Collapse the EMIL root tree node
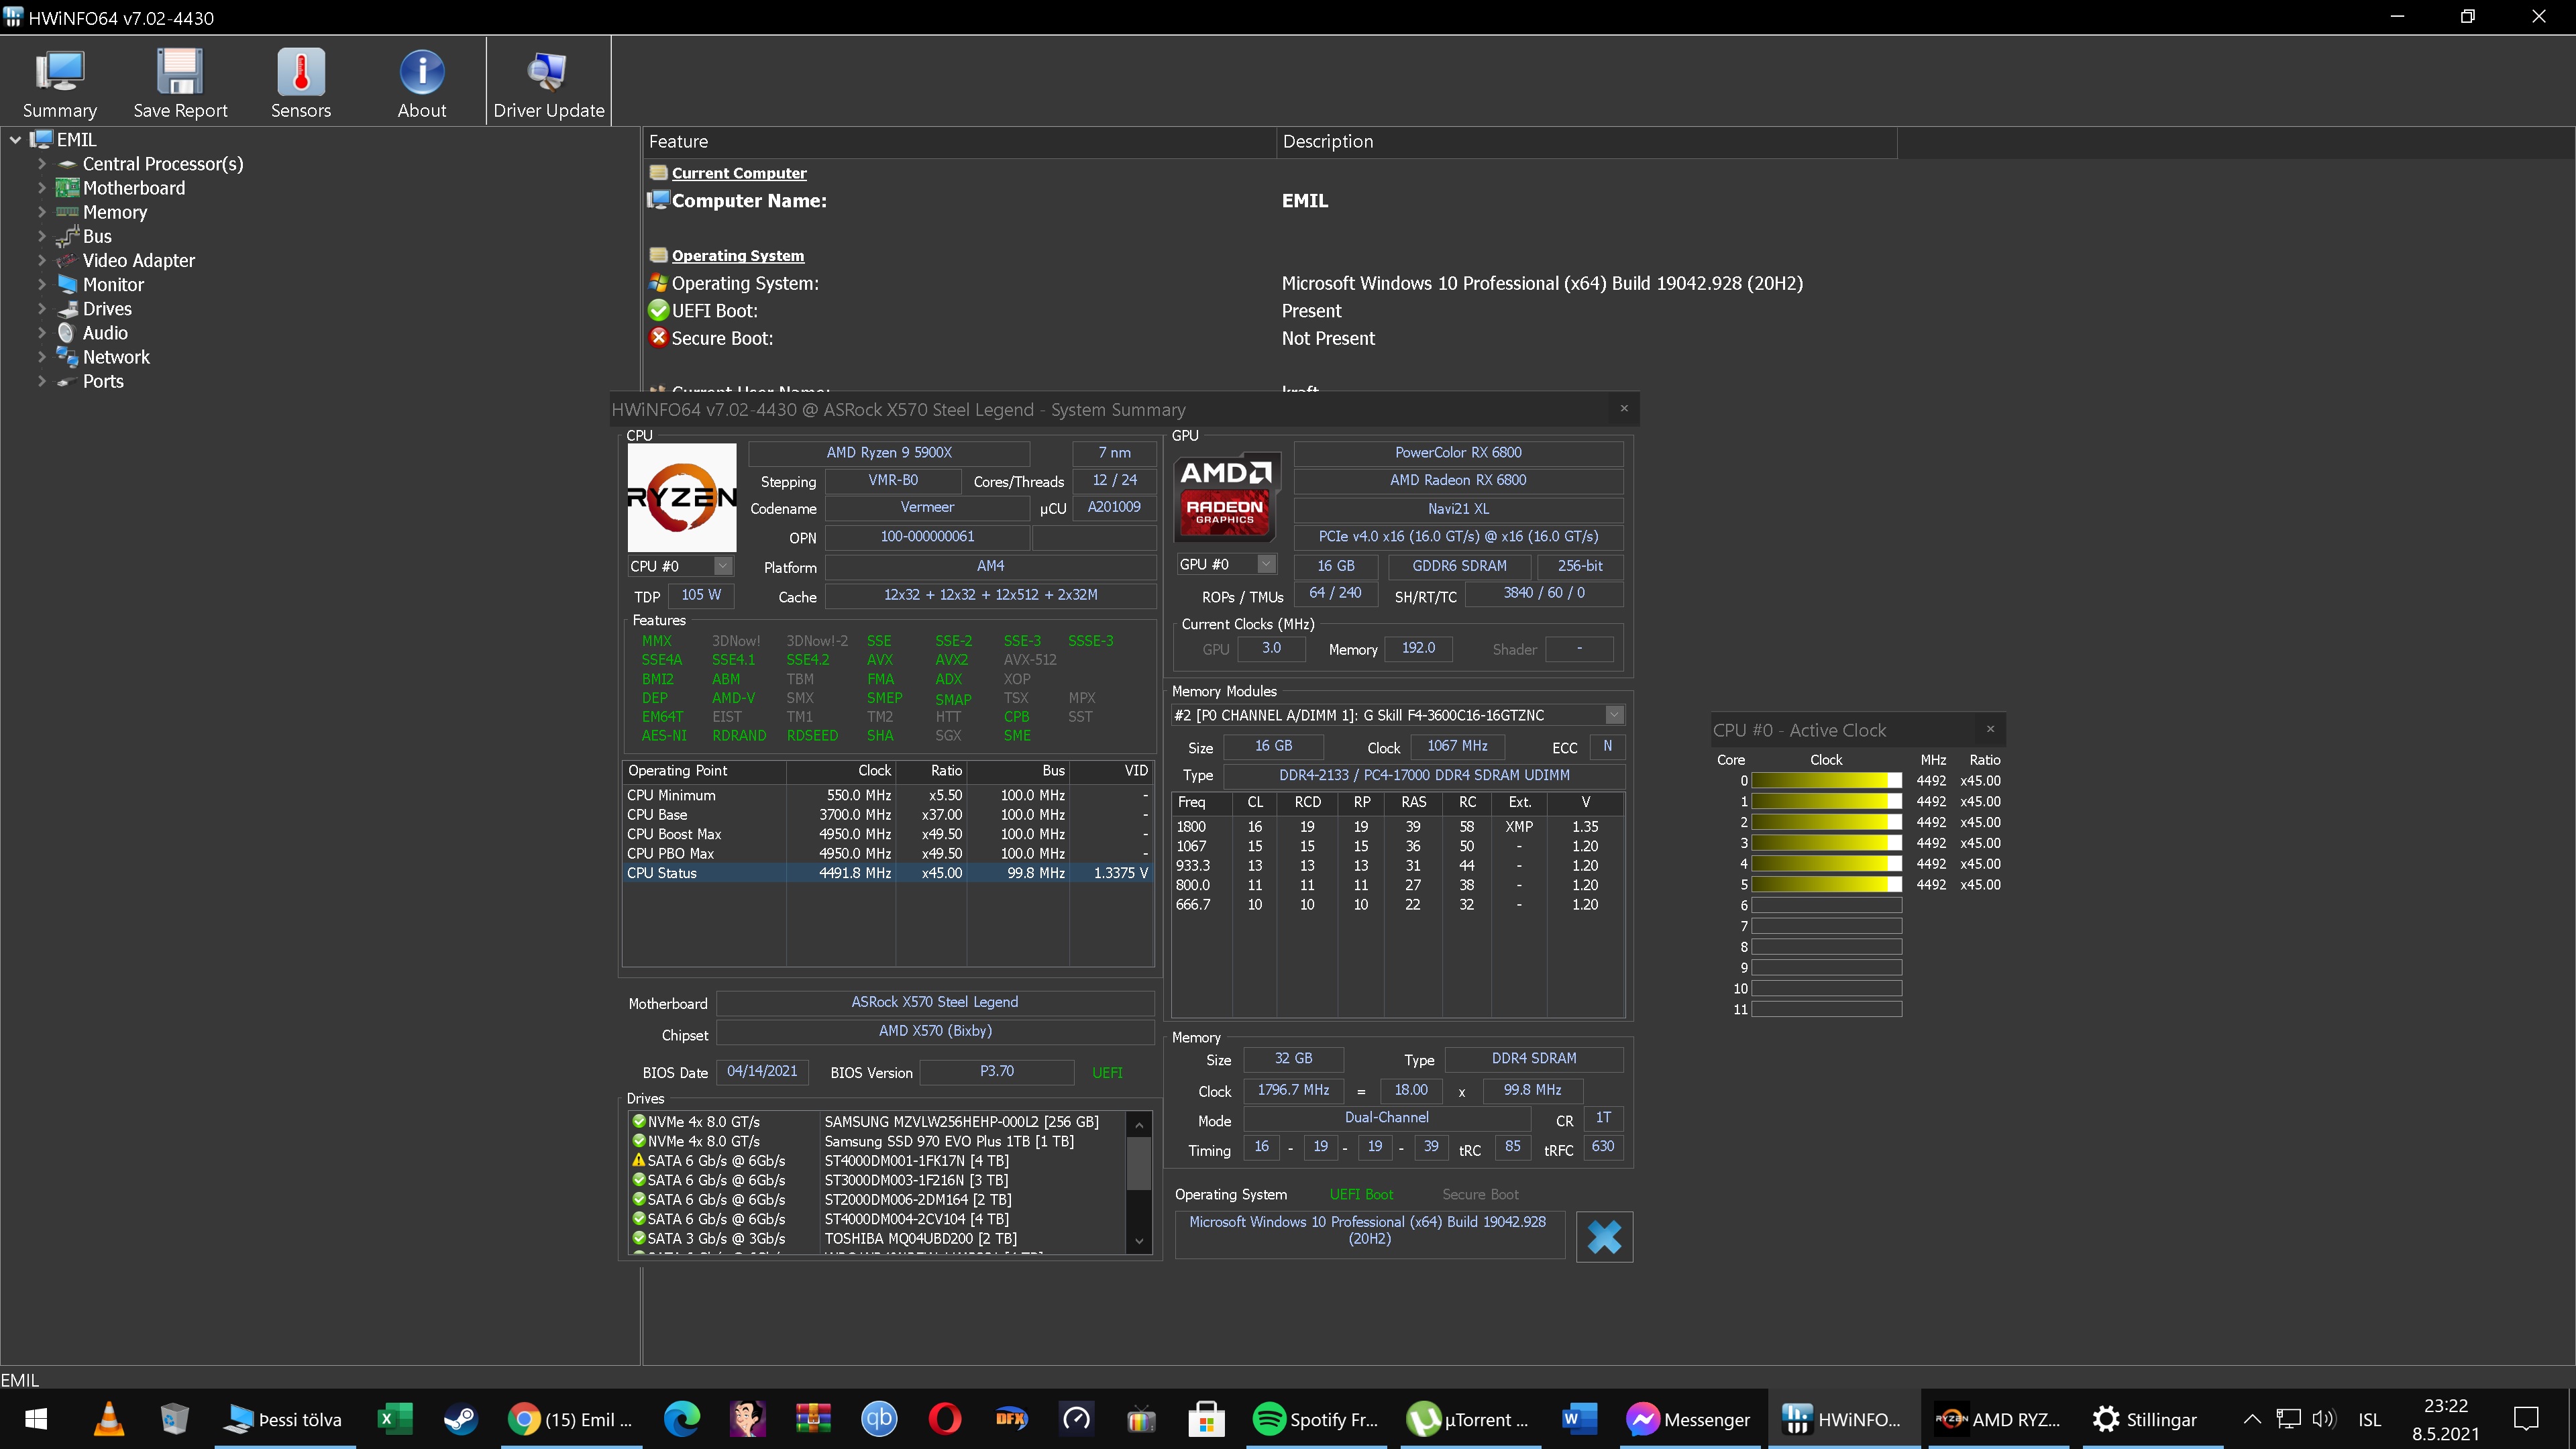This screenshot has height=1449, width=2576. pyautogui.click(x=15, y=140)
